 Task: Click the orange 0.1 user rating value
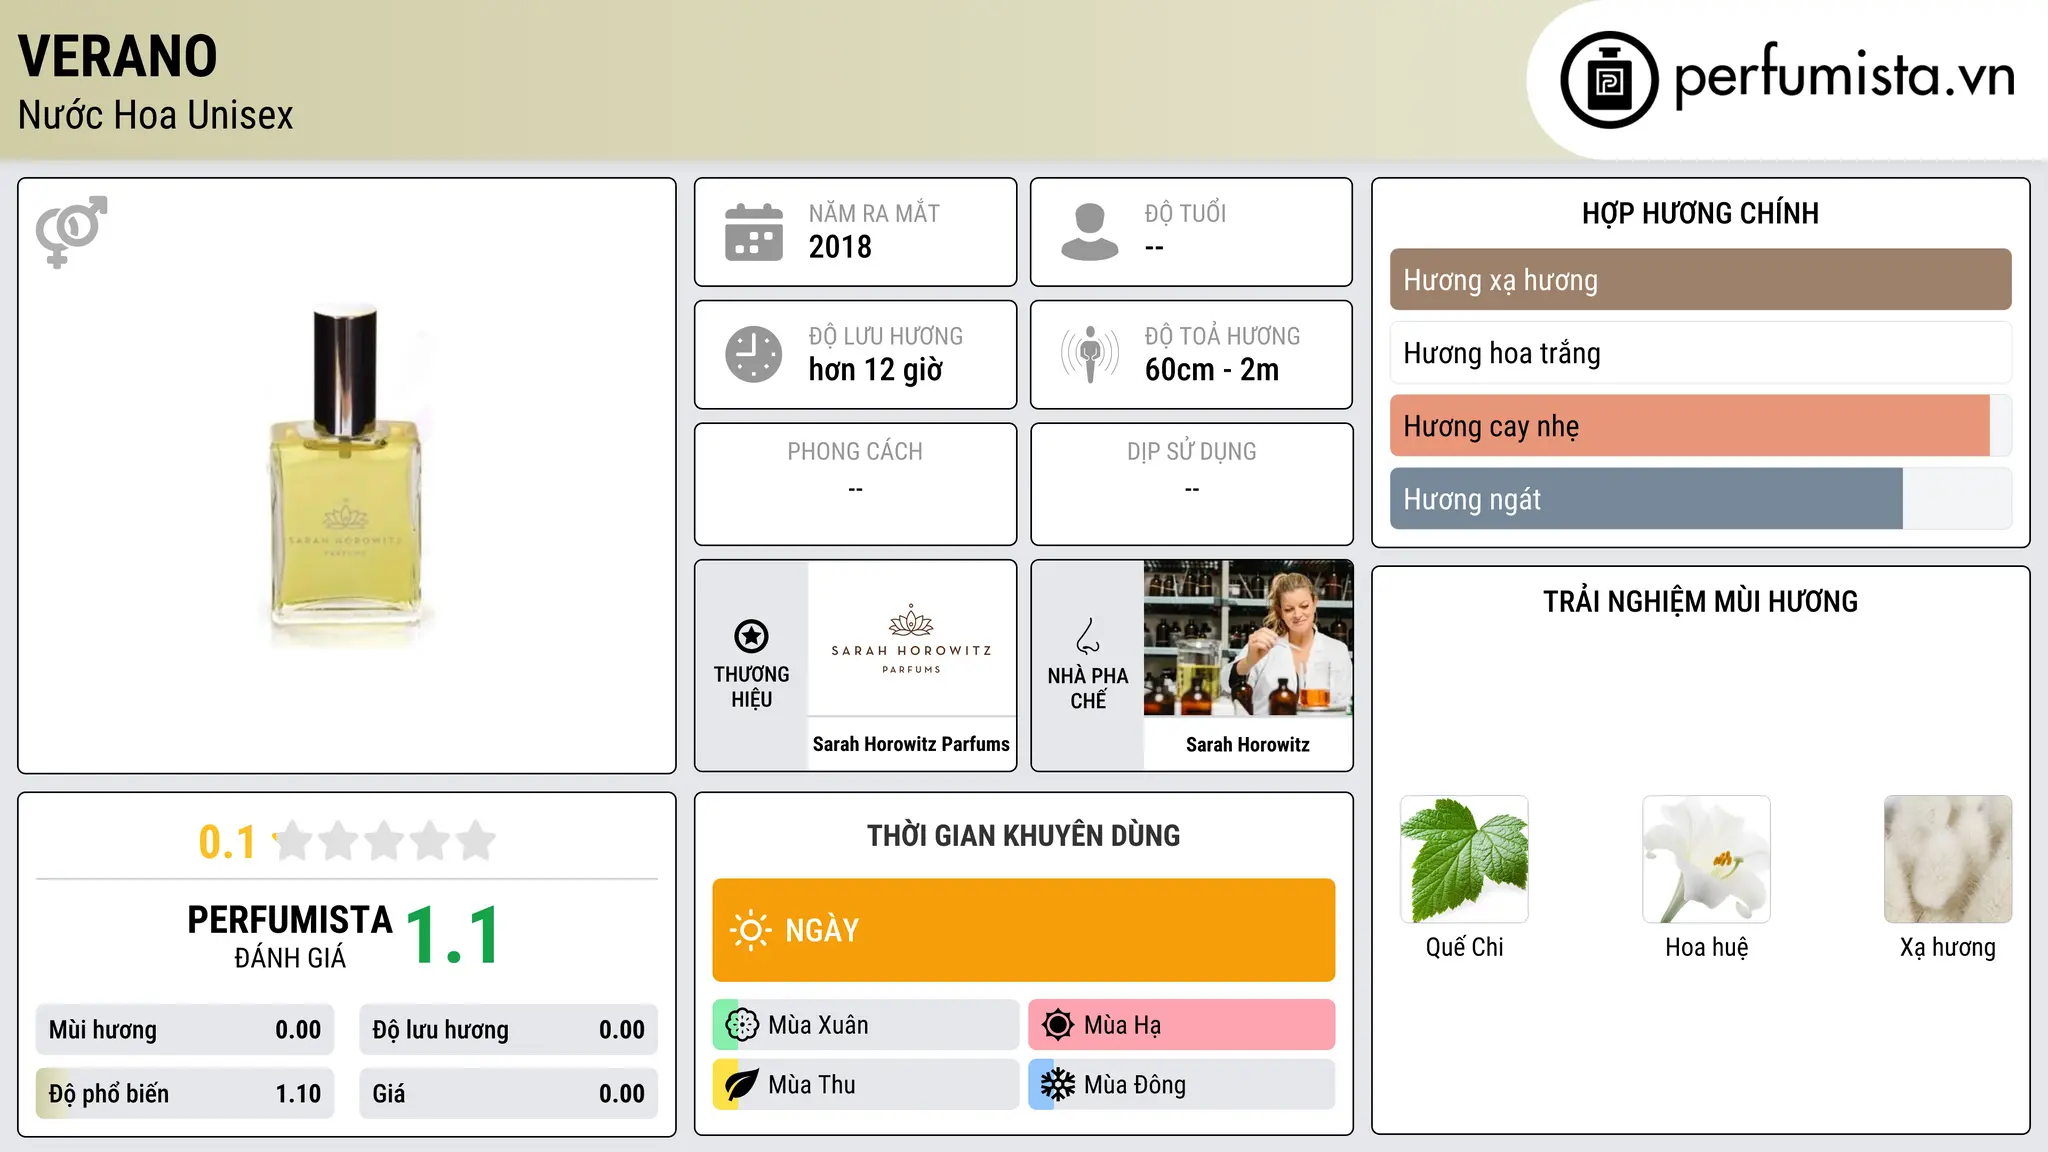[x=227, y=842]
